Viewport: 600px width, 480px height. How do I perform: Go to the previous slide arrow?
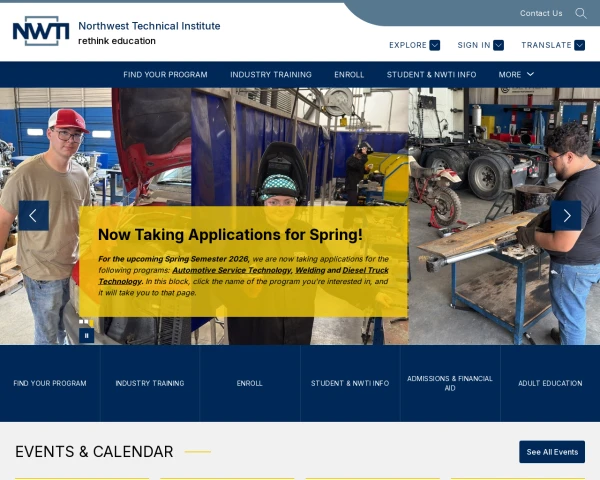(33, 215)
